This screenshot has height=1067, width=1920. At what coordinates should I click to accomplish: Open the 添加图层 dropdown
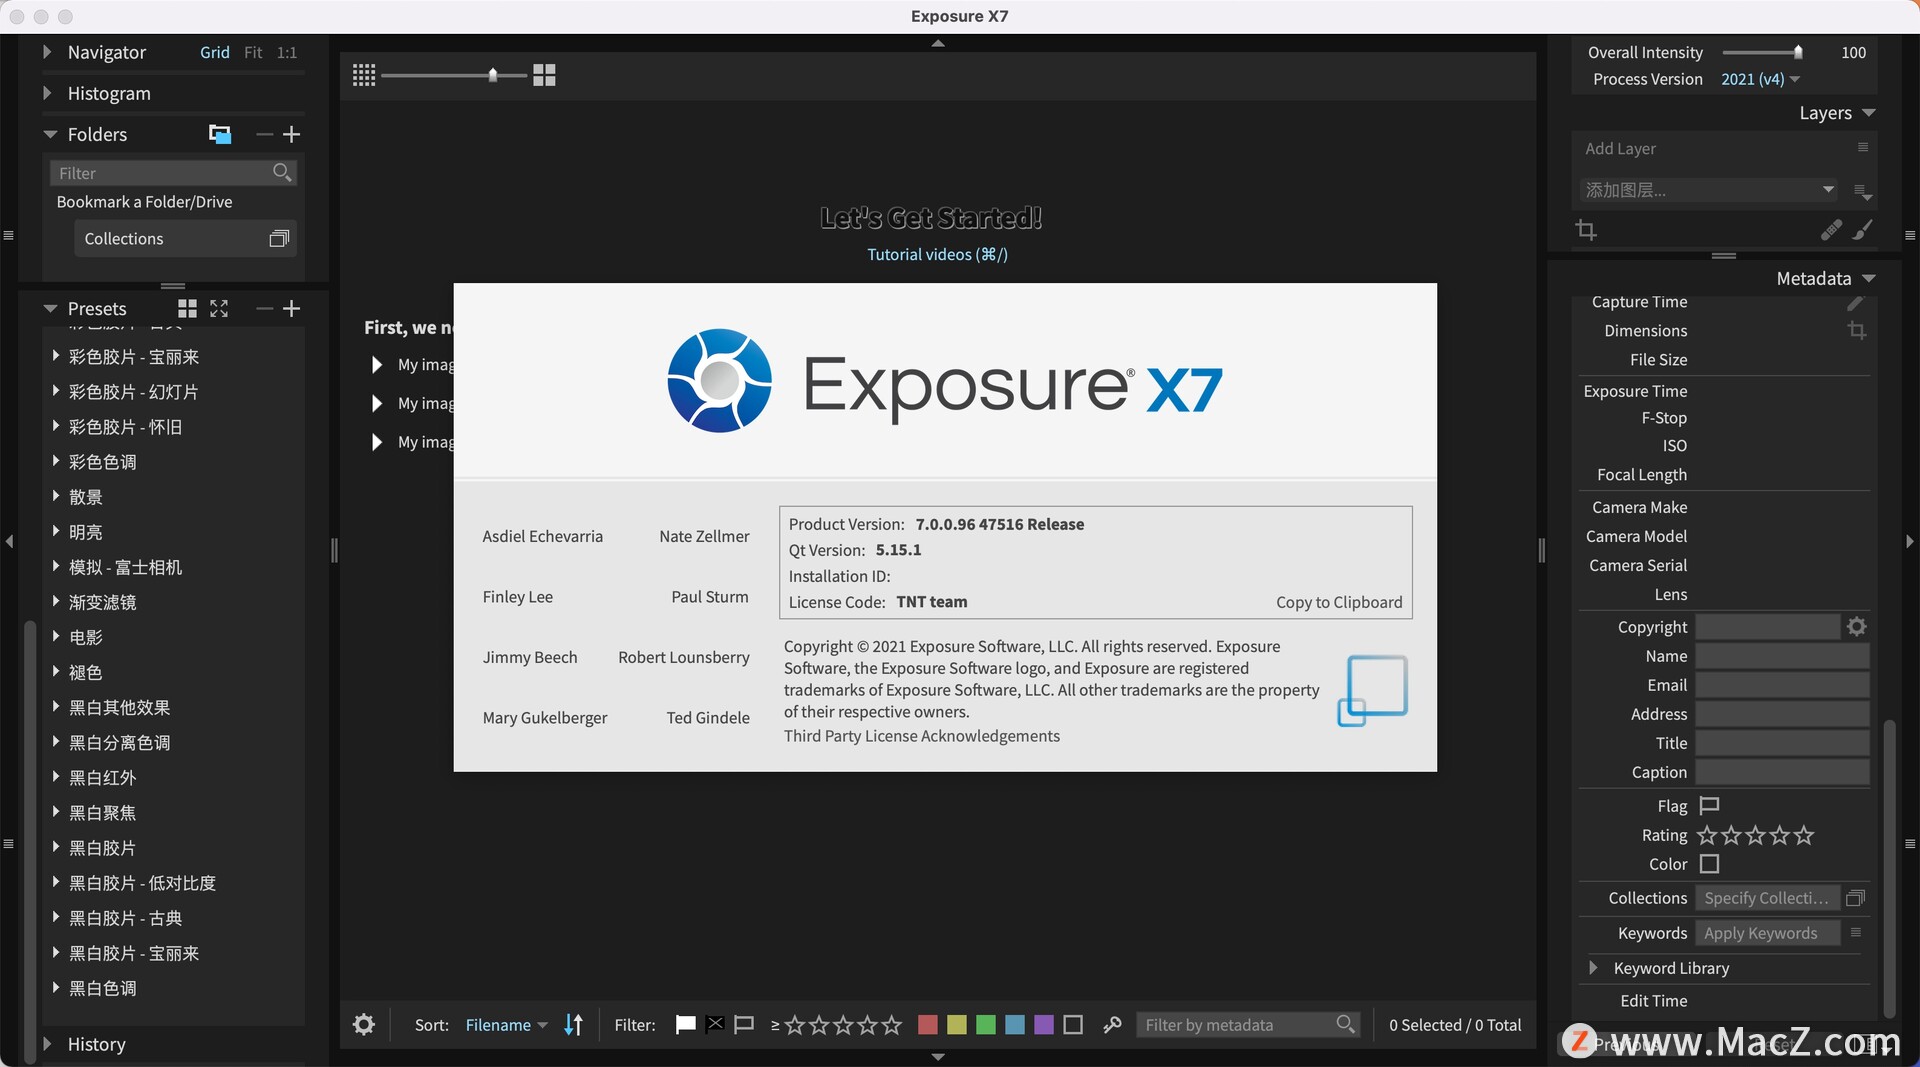tap(1709, 190)
